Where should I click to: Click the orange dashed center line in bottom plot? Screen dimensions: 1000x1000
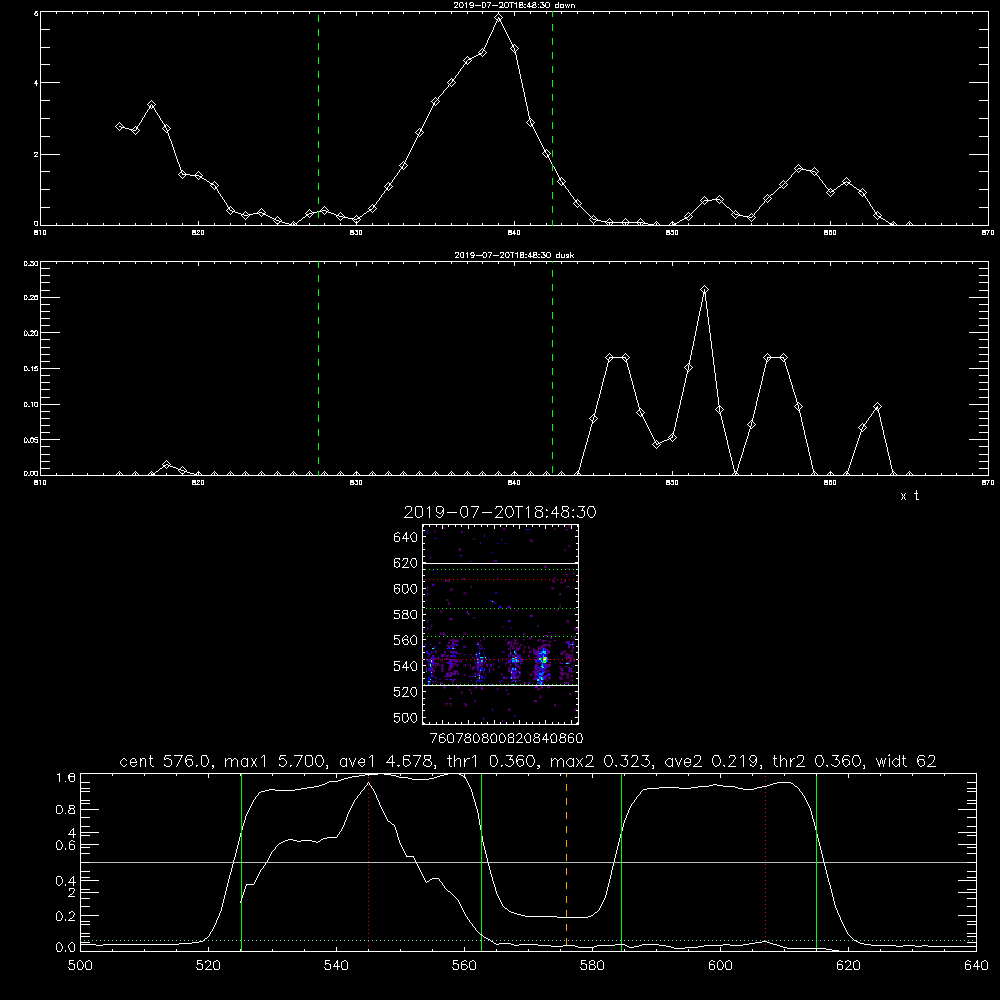click(566, 862)
